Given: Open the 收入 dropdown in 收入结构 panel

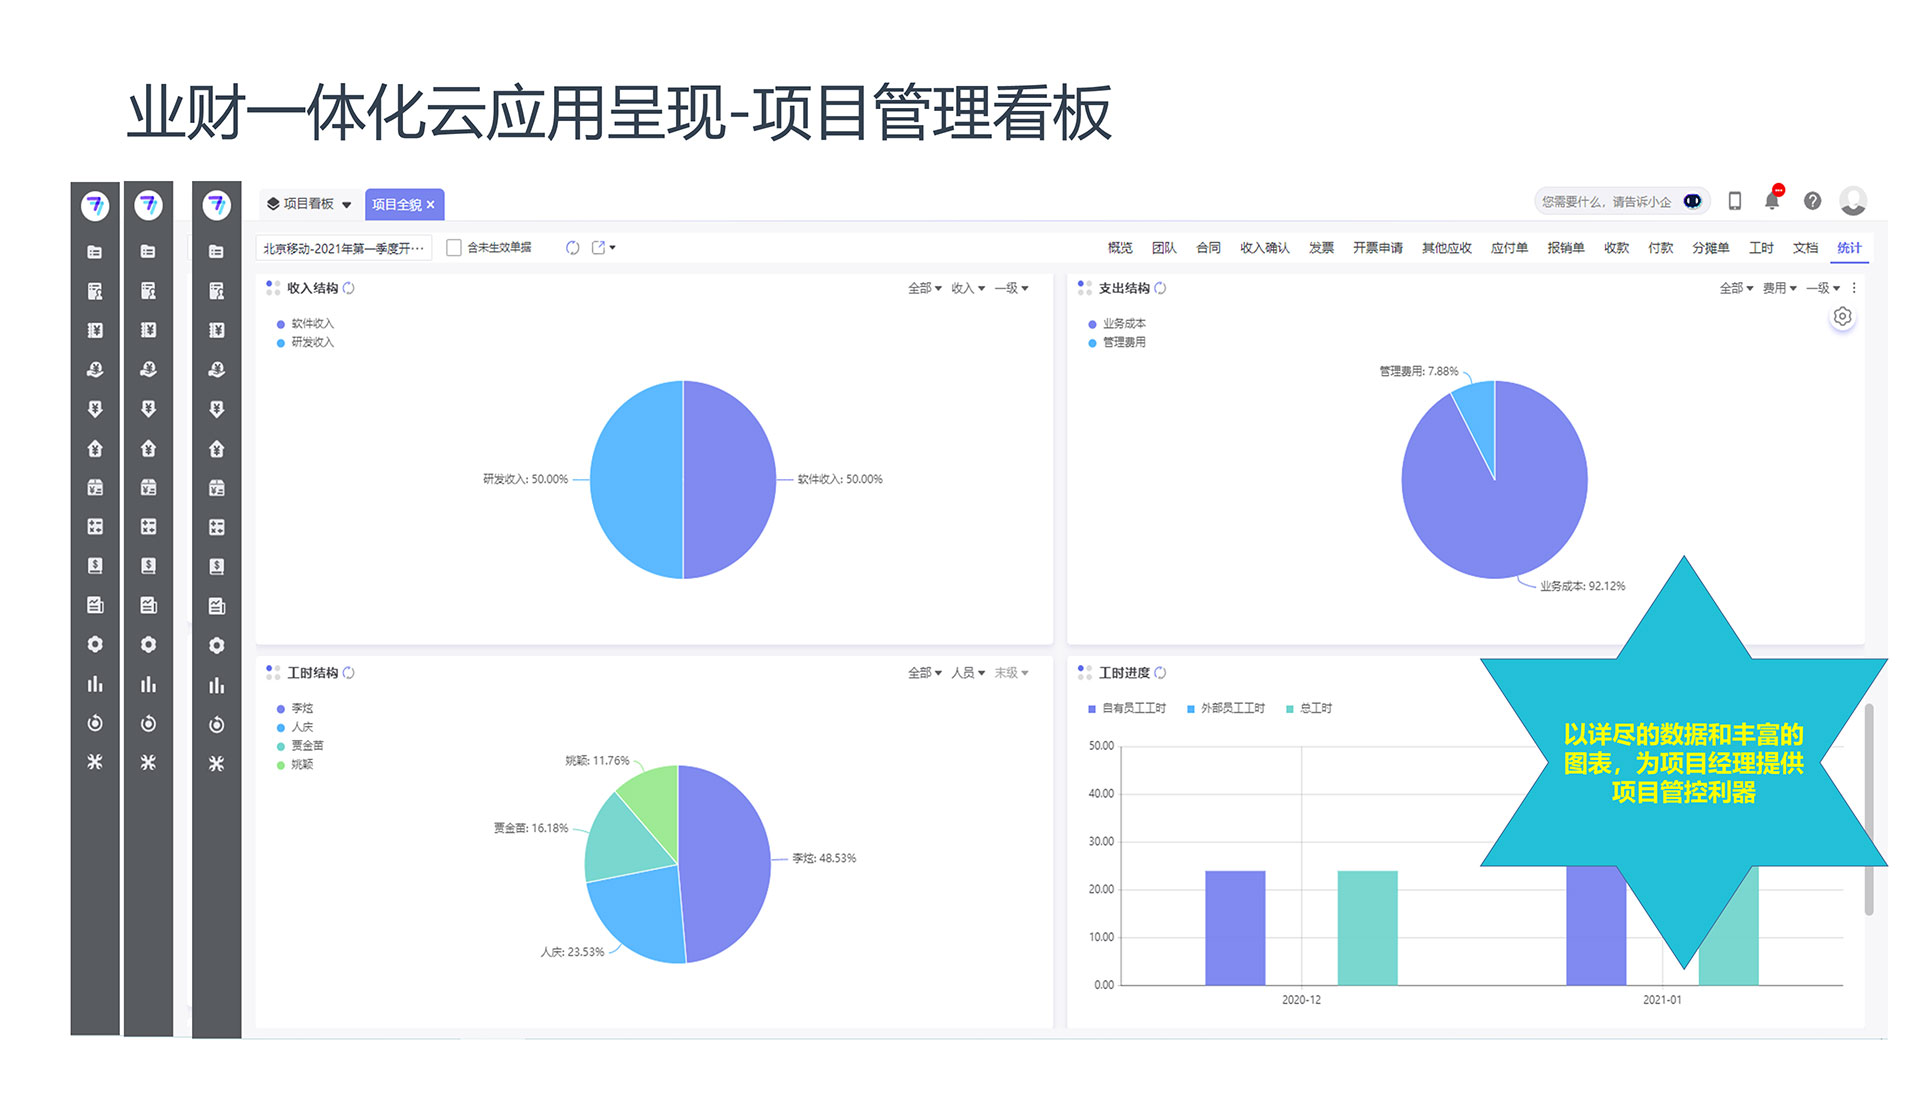Looking at the screenshot, I should point(967,288).
